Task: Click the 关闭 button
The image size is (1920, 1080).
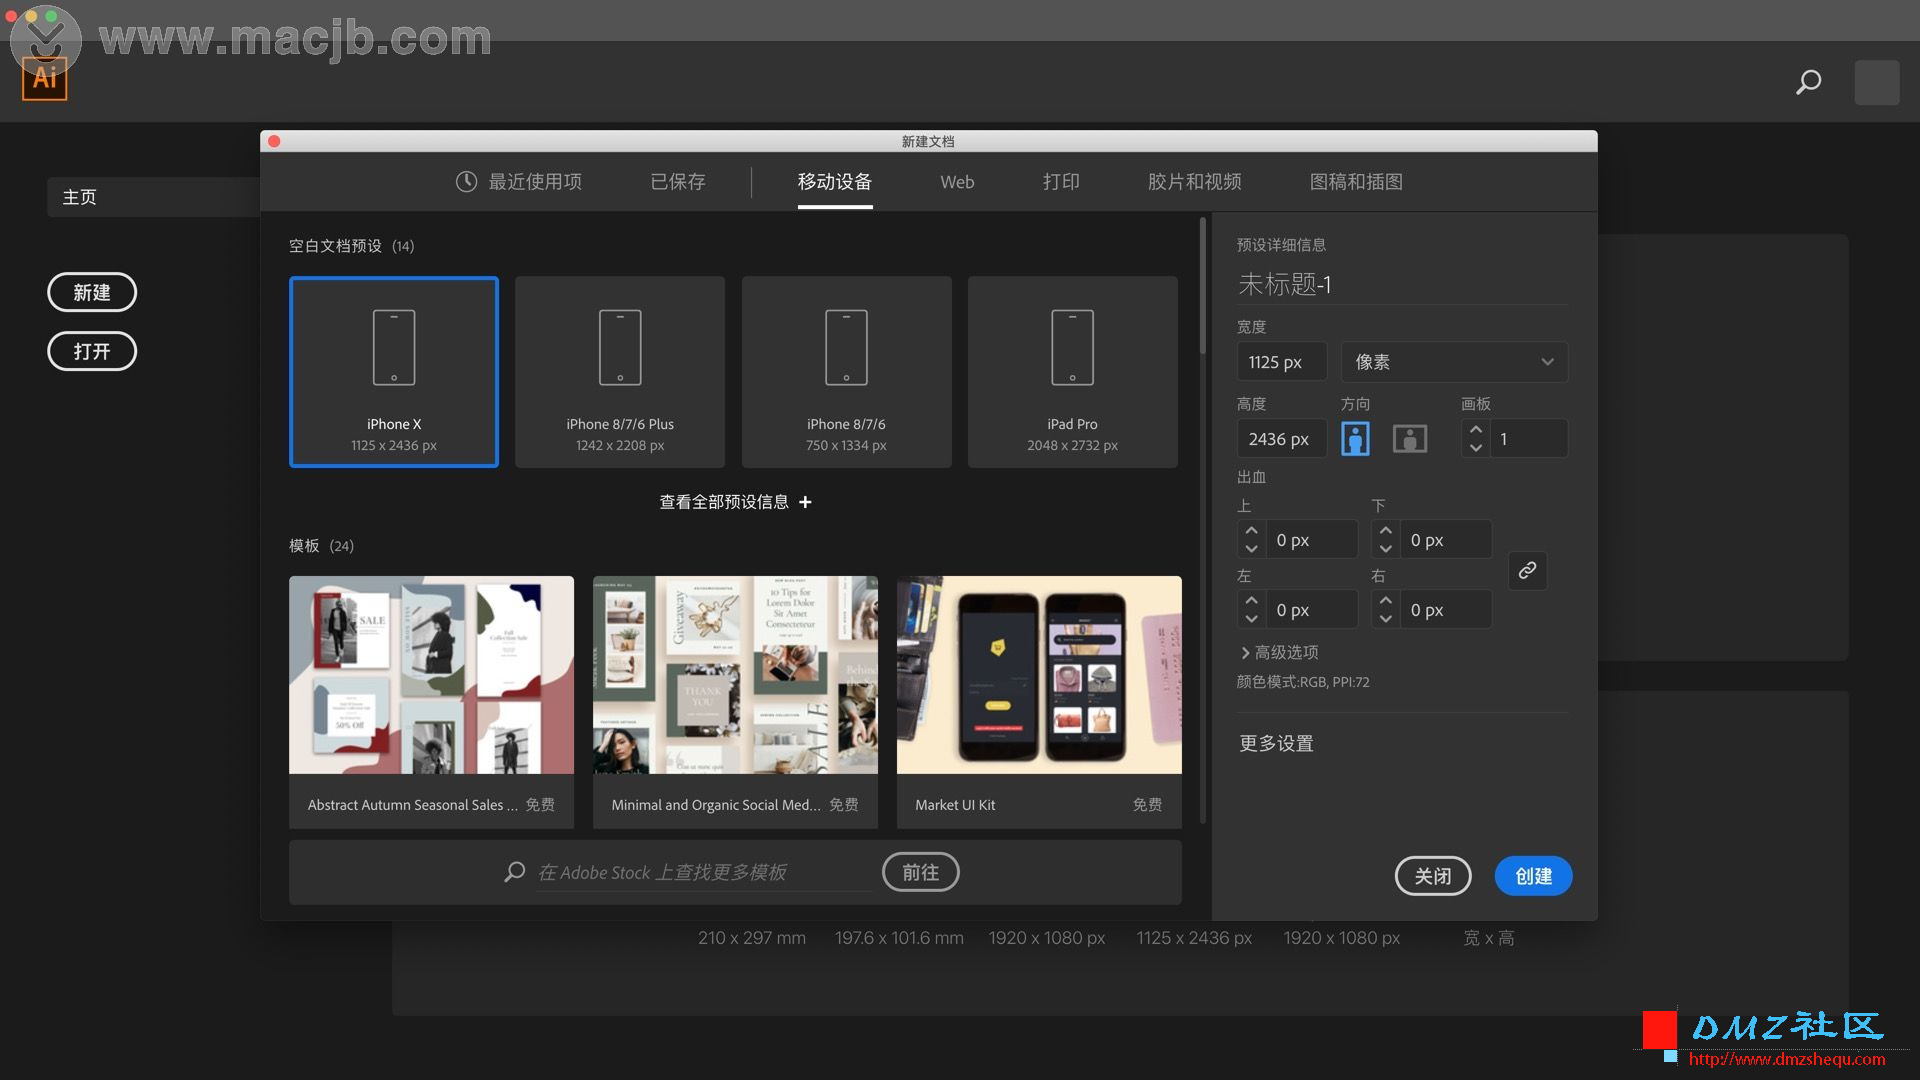Action: (1433, 876)
